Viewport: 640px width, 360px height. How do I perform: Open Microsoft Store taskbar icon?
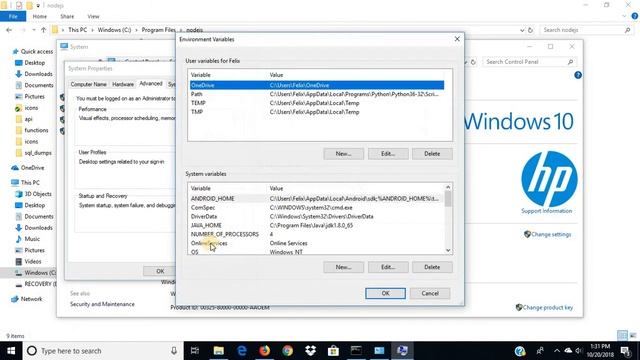point(333,351)
